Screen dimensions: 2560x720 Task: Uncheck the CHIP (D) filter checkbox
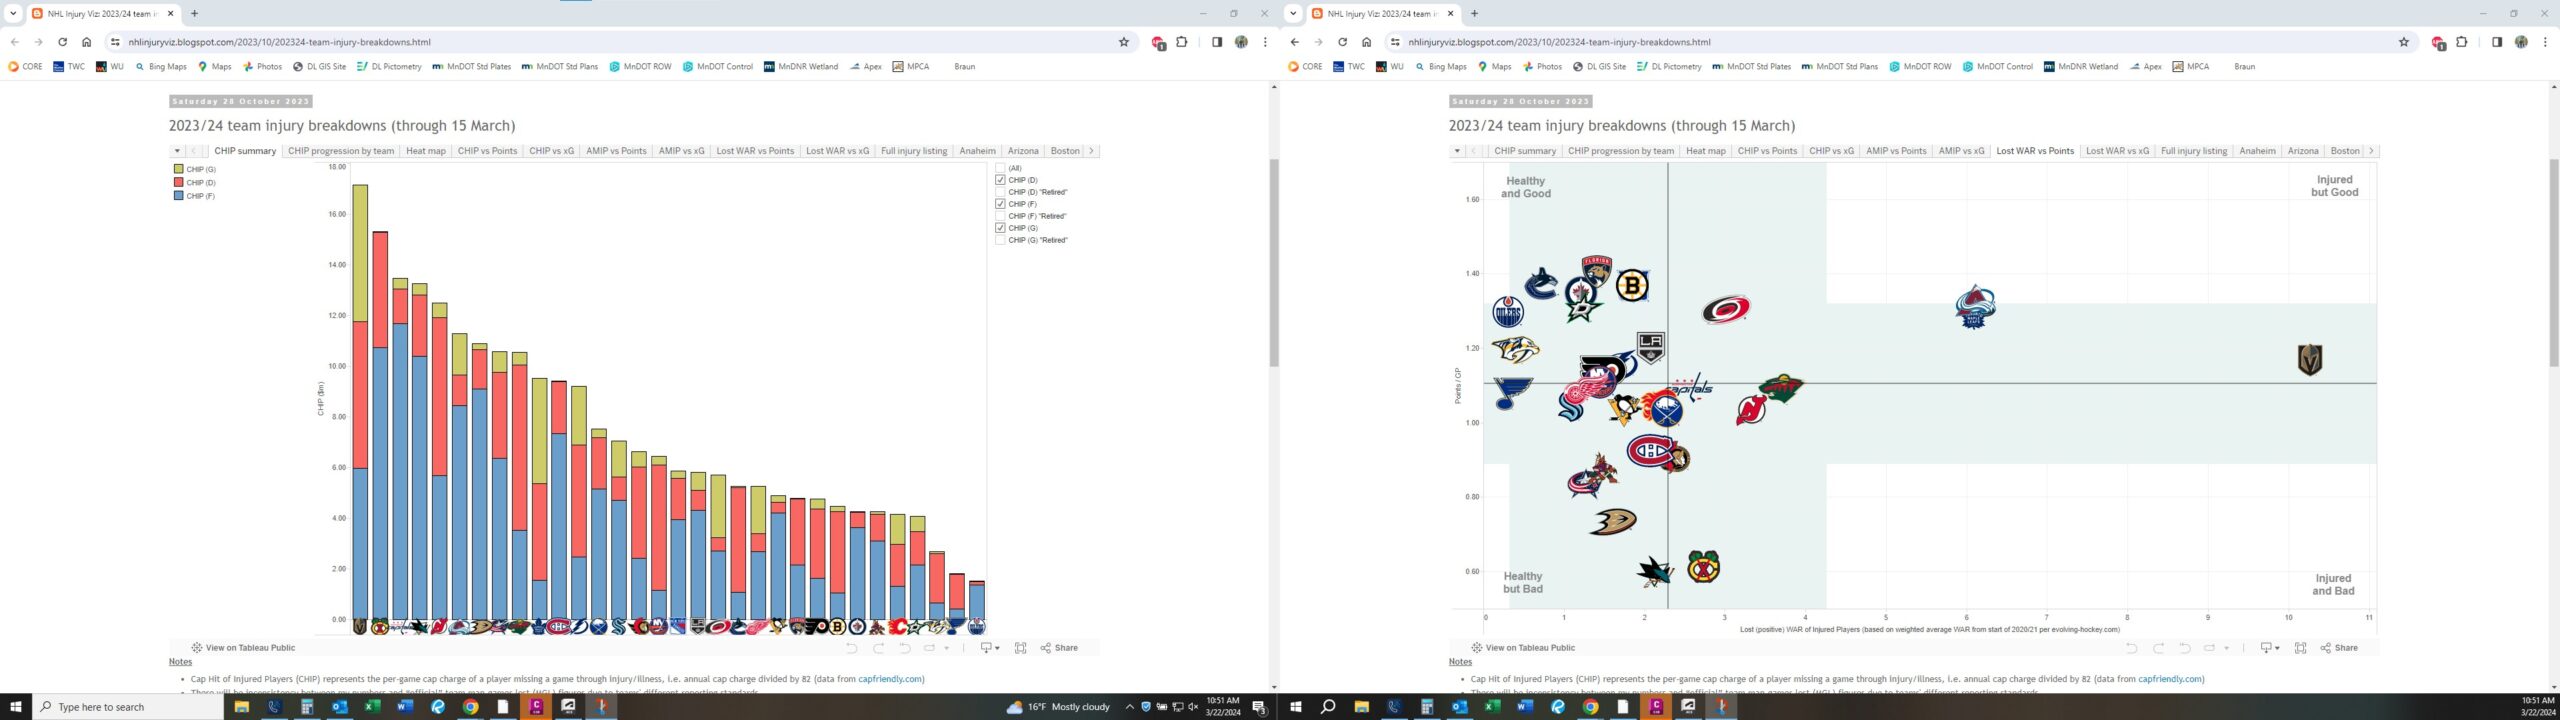point(1000,180)
